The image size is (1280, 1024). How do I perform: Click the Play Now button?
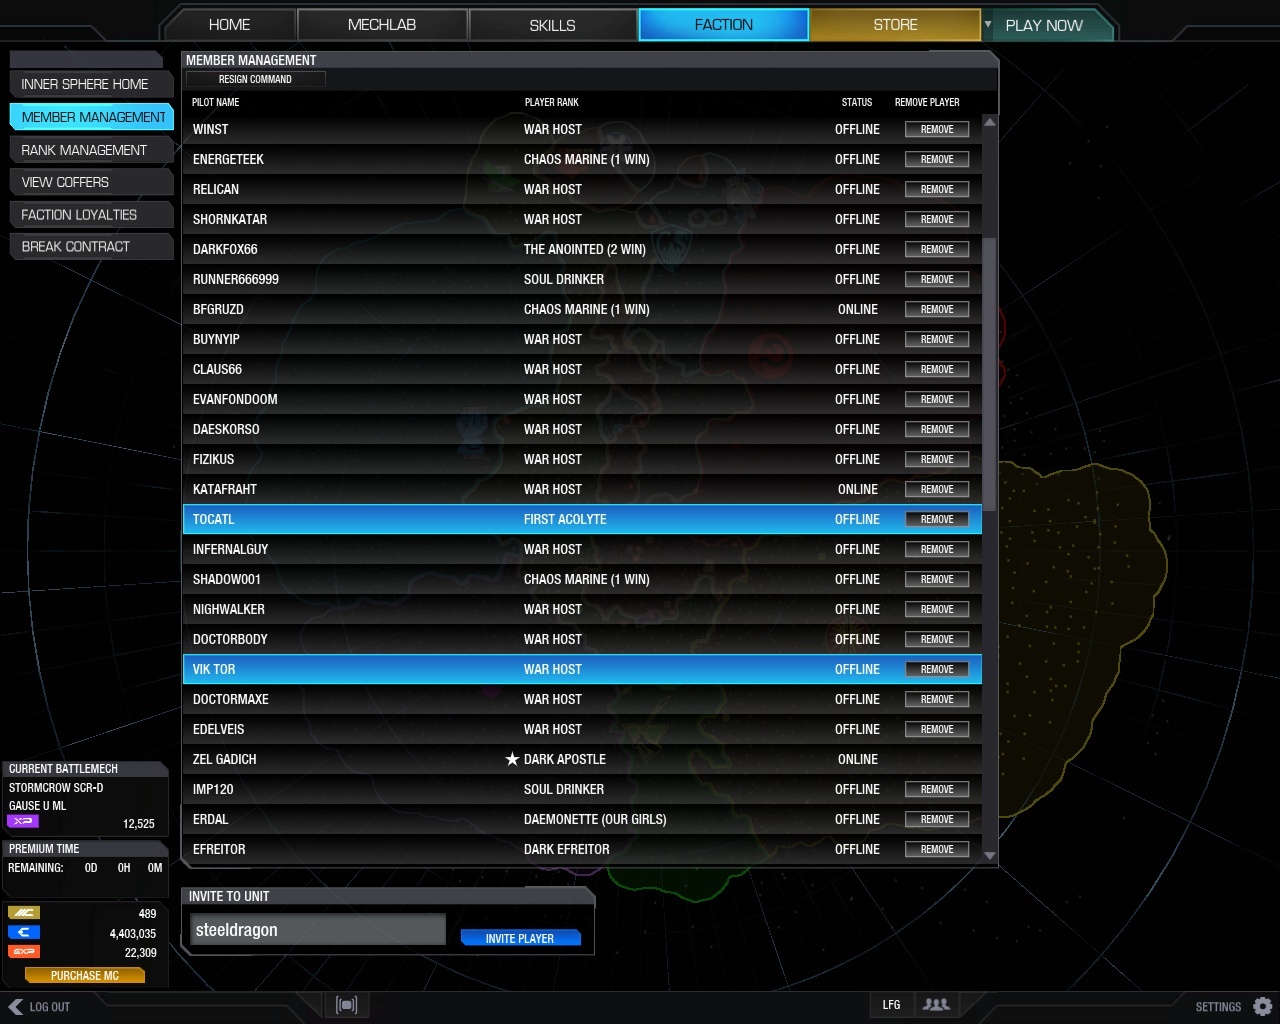[x=1044, y=25]
